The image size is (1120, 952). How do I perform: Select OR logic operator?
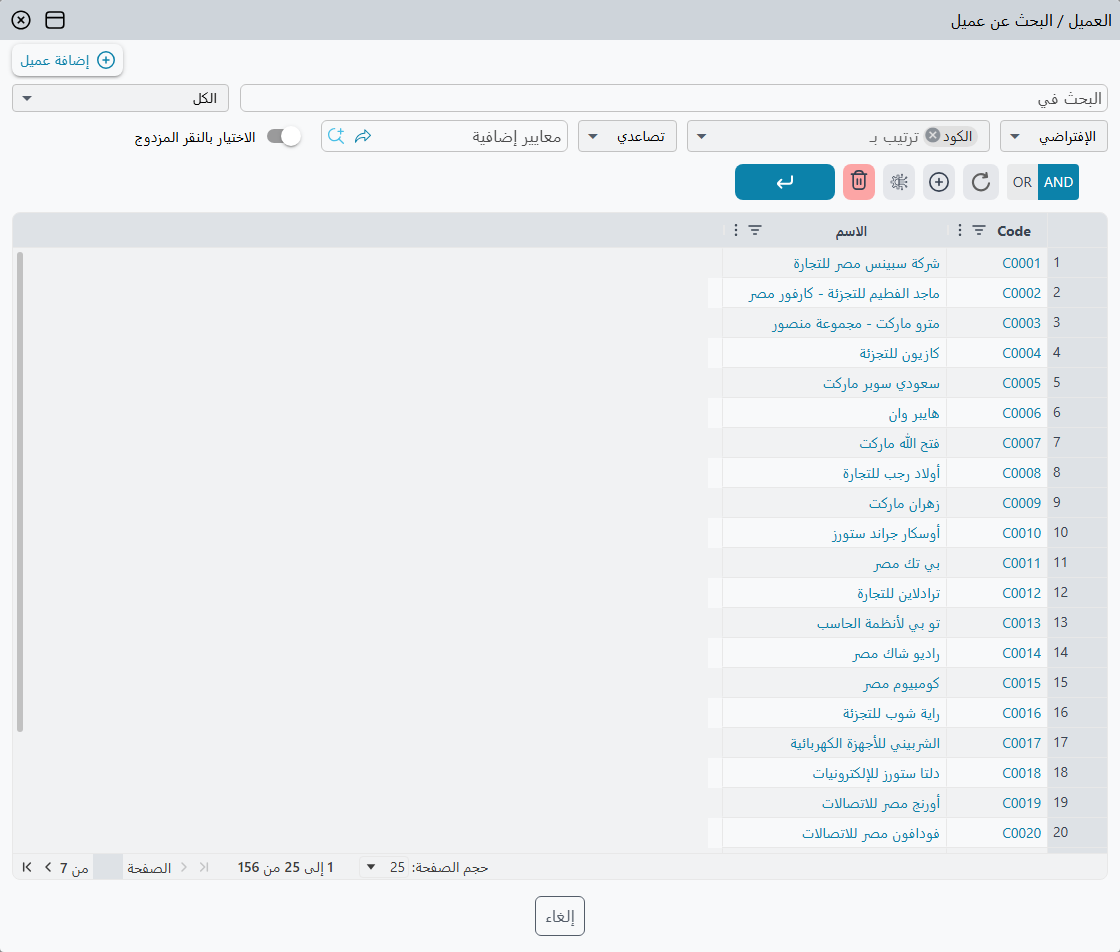[x=1022, y=182]
